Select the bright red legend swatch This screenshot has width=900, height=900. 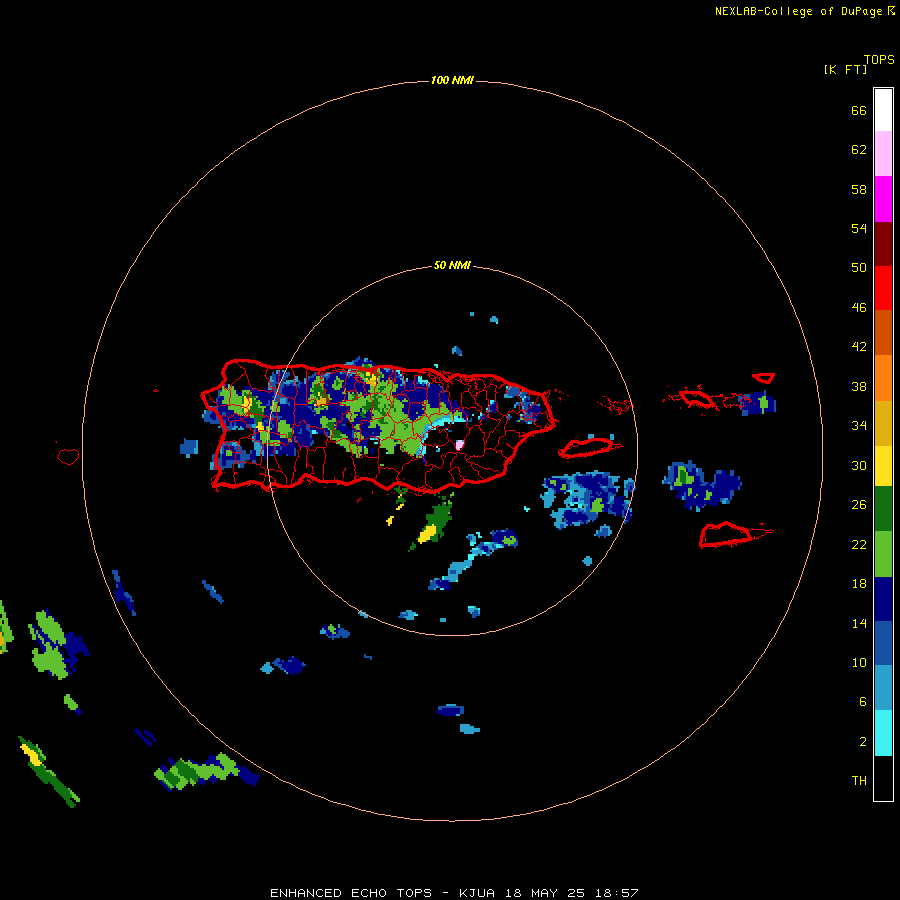coord(883,288)
